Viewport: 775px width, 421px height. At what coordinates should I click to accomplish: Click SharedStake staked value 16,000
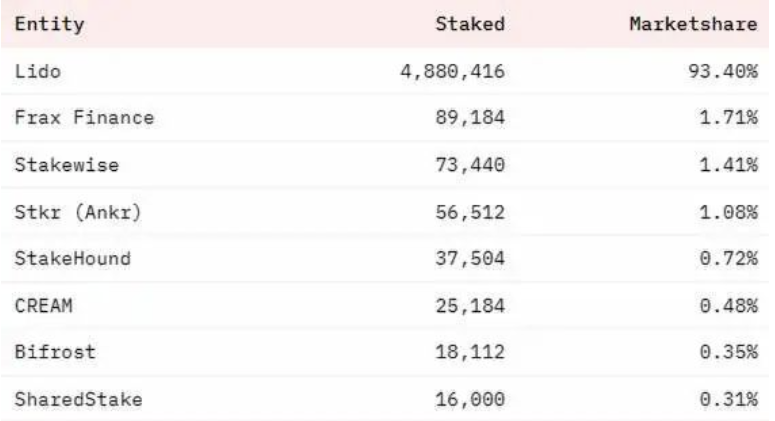(x=470, y=400)
